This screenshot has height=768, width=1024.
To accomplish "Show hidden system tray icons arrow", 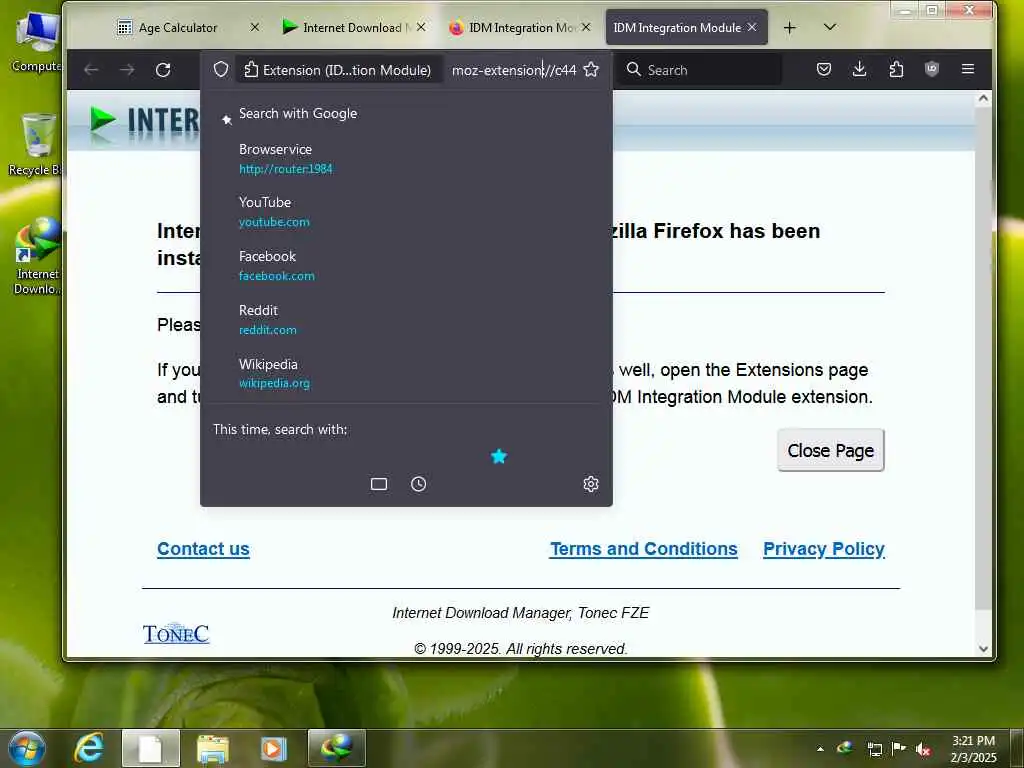I will [820, 749].
